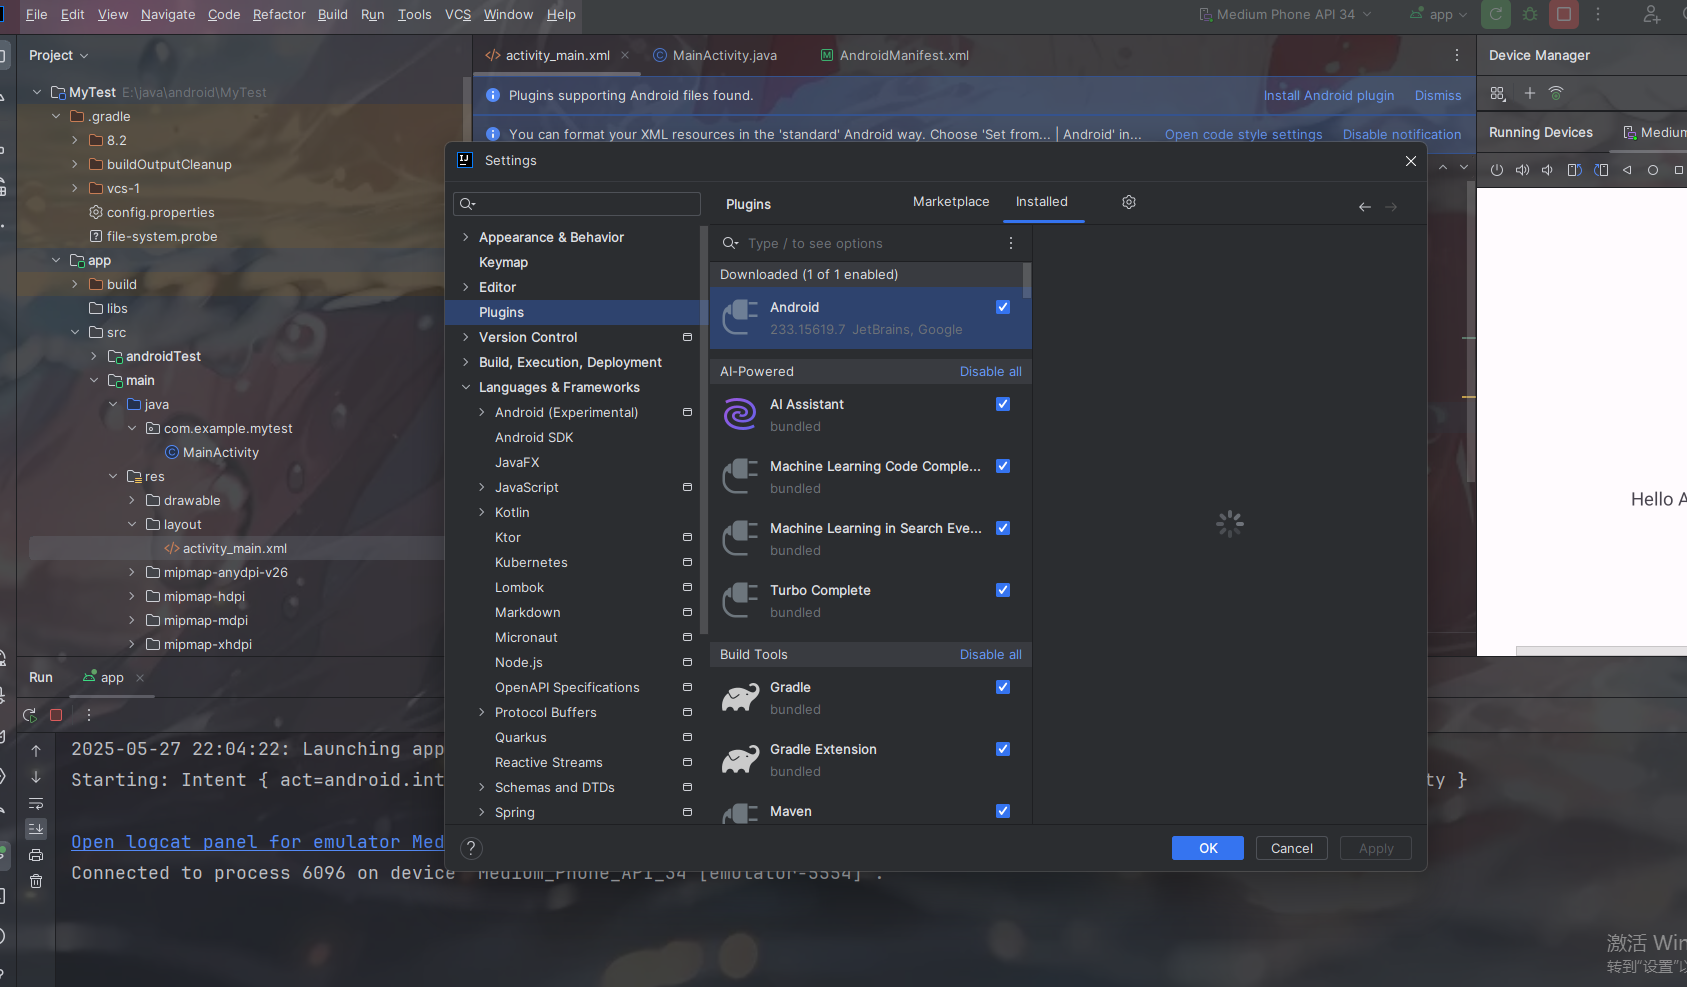
Task: Click the add device plus icon
Action: tap(1529, 93)
